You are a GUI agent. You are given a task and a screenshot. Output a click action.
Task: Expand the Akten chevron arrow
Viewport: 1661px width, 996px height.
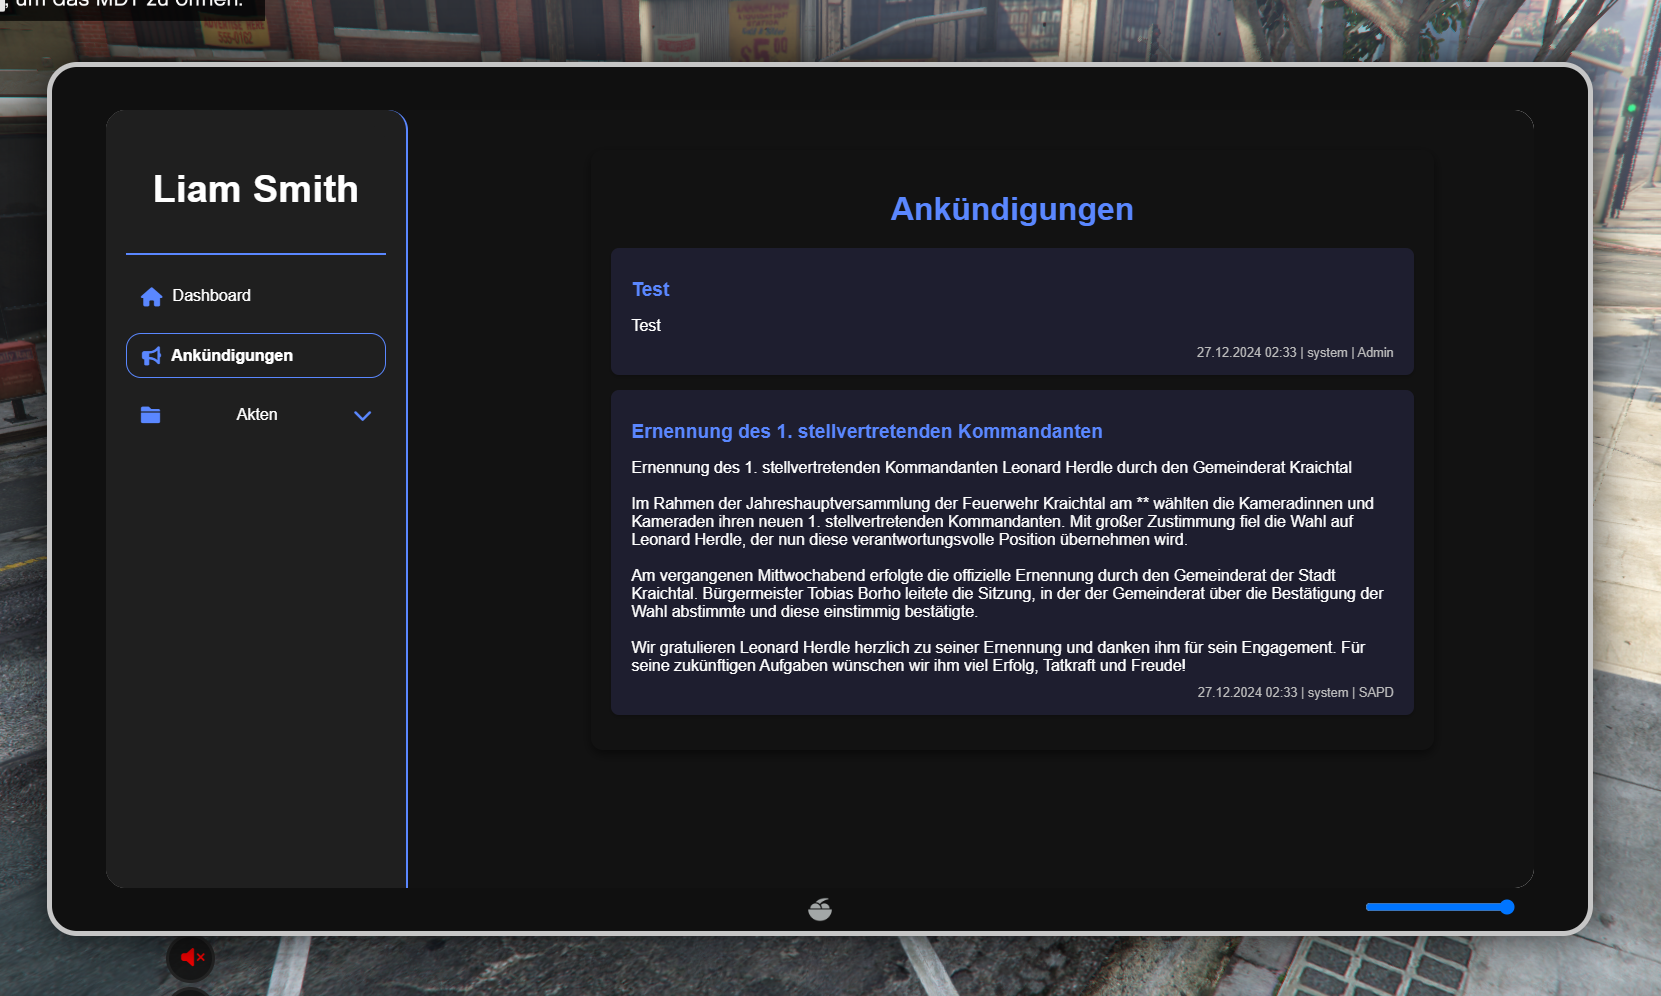tap(363, 416)
